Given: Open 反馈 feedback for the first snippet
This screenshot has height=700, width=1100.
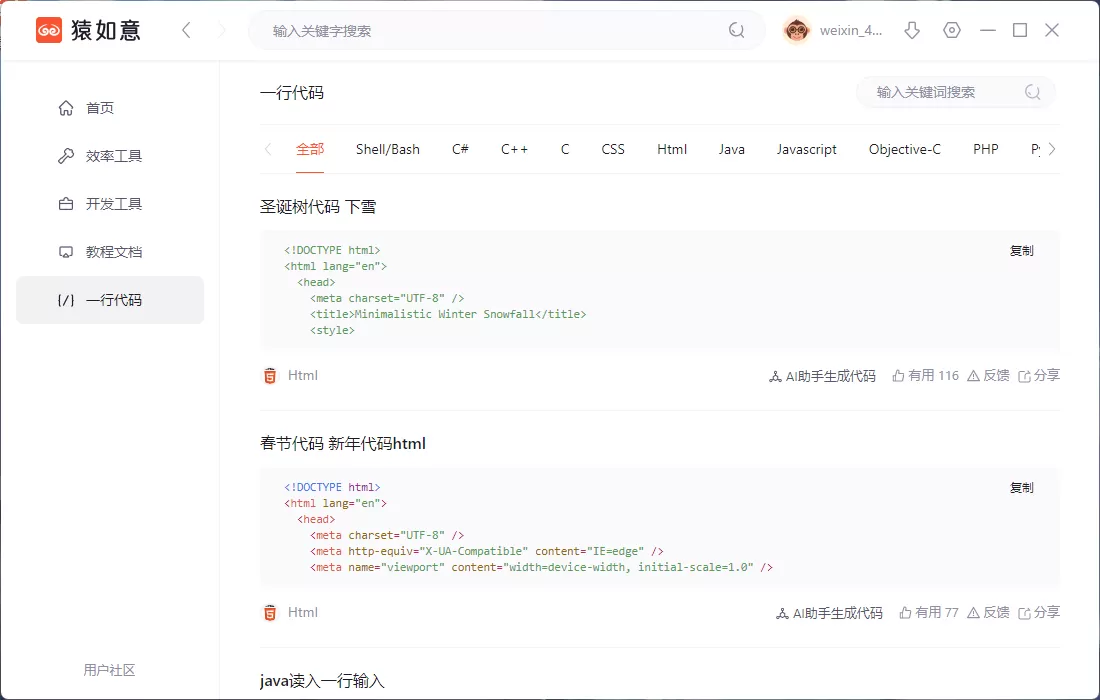Looking at the screenshot, I should coord(988,375).
